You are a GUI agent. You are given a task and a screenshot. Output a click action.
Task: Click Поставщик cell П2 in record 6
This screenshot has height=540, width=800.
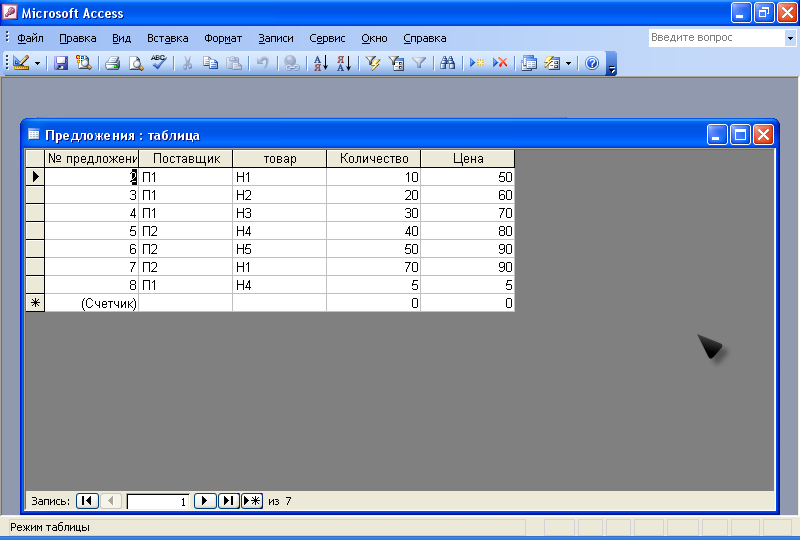[186, 249]
